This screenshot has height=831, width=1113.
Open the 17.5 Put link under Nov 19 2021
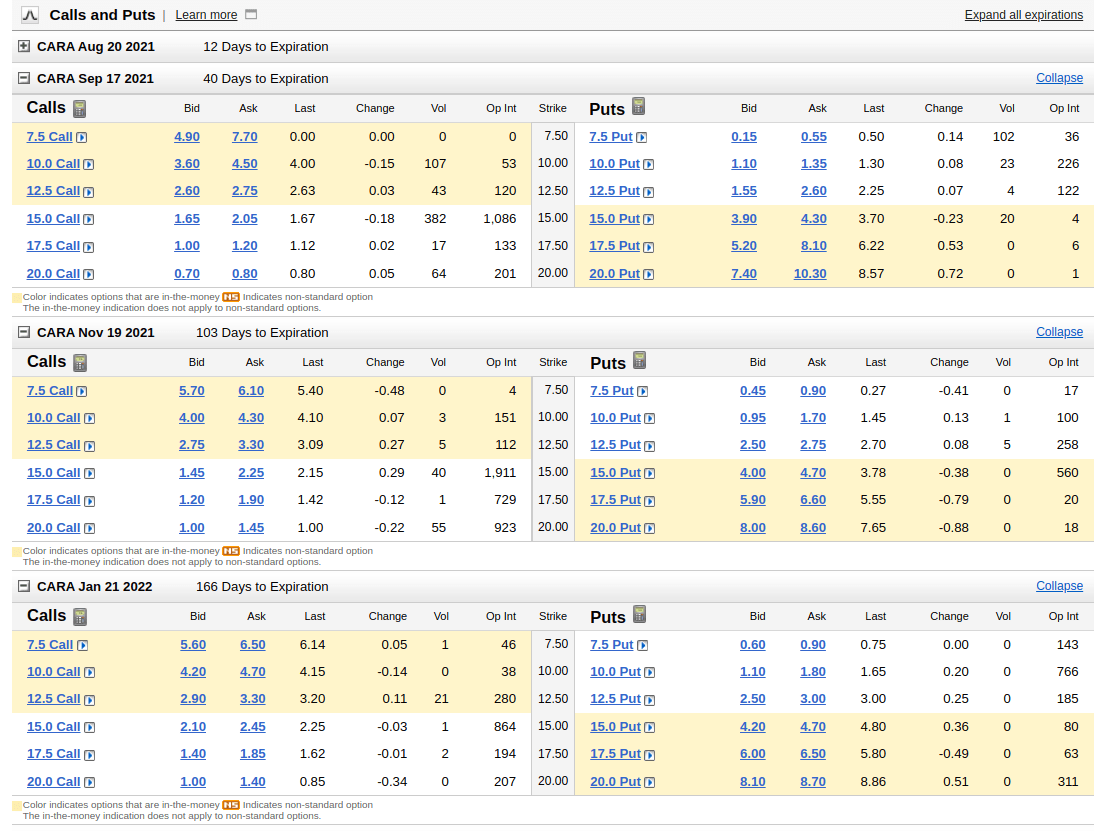[614, 500]
